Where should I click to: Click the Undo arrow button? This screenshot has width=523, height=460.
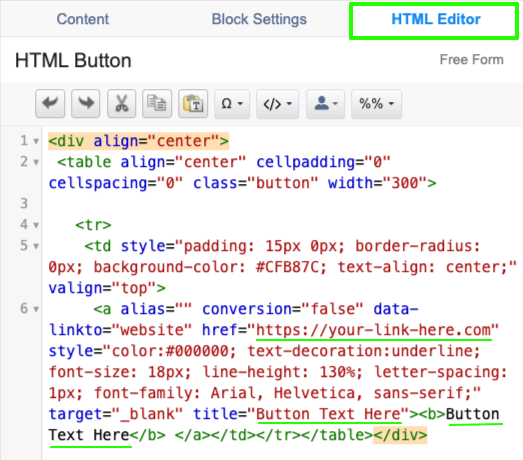(x=50, y=103)
